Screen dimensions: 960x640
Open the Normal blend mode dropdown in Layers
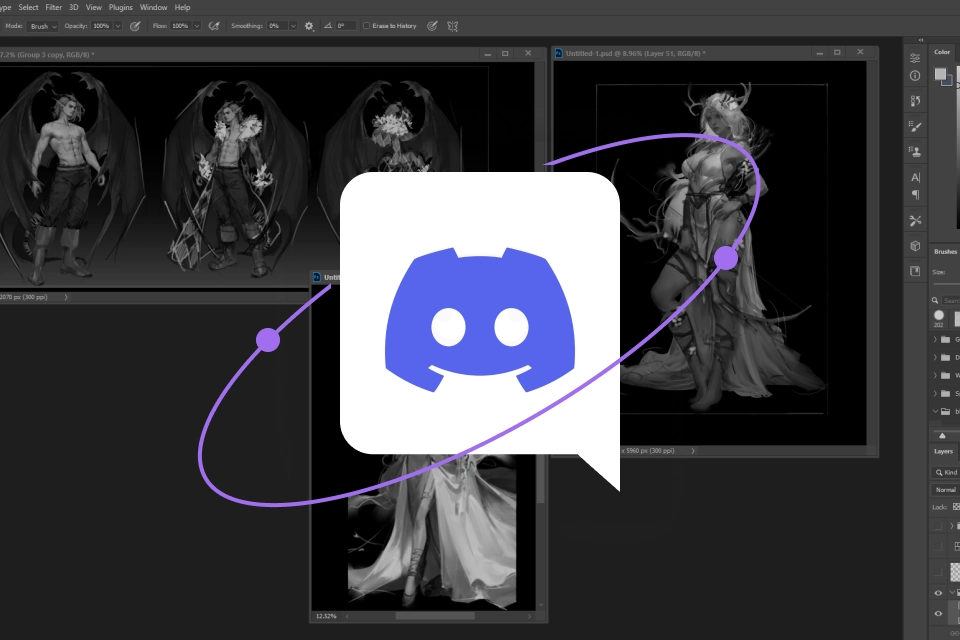945,490
